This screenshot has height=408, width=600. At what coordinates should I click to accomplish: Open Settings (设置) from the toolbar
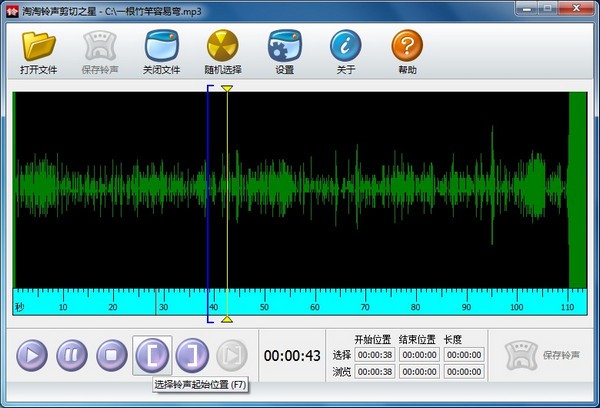click(284, 46)
